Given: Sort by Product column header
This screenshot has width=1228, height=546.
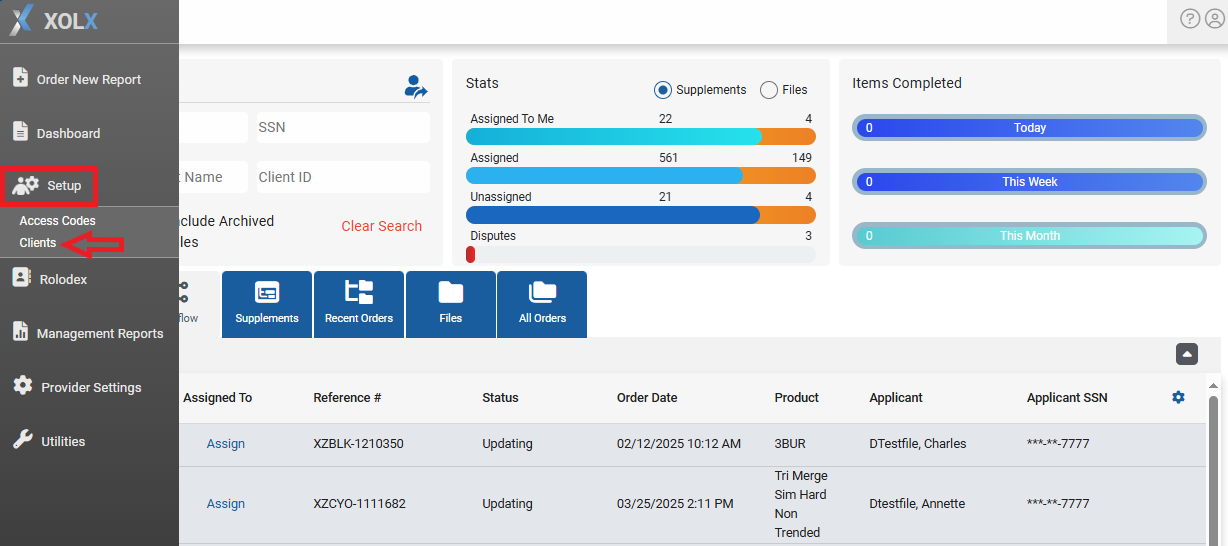Looking at the screenshot, I should coord(797,398).
